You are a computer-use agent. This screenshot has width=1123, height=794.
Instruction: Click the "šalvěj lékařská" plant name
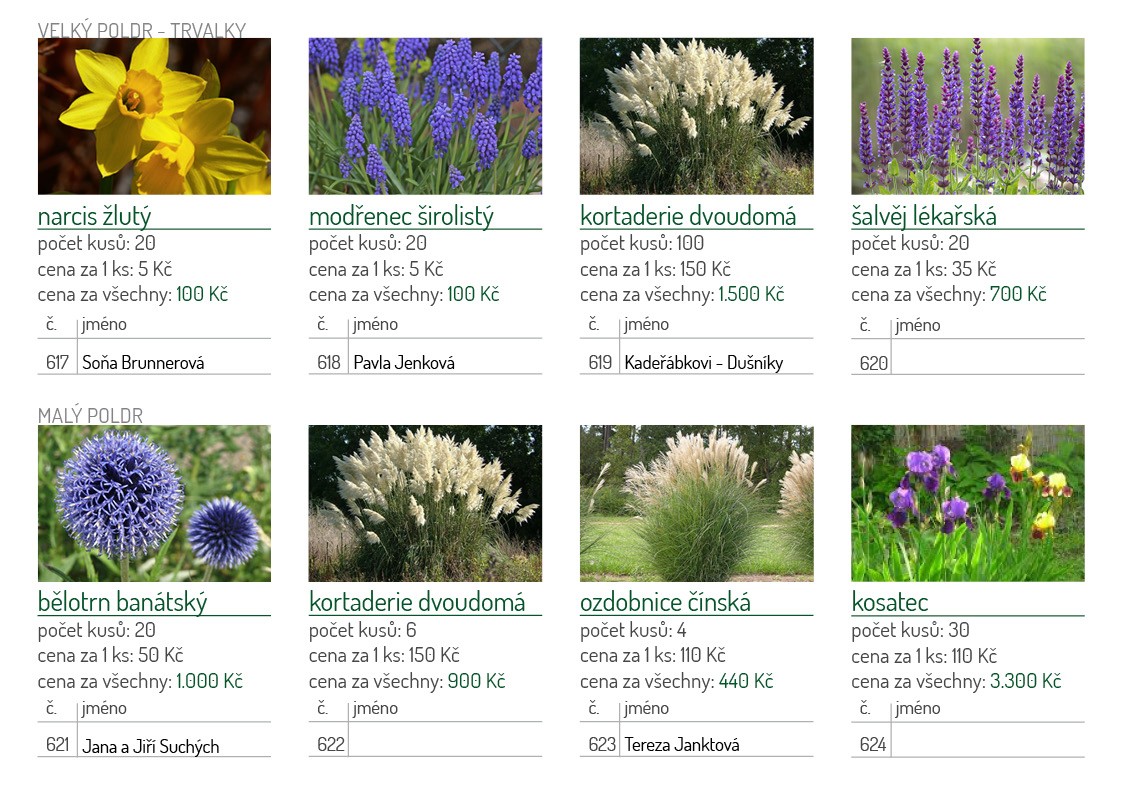tap(923, 216)
